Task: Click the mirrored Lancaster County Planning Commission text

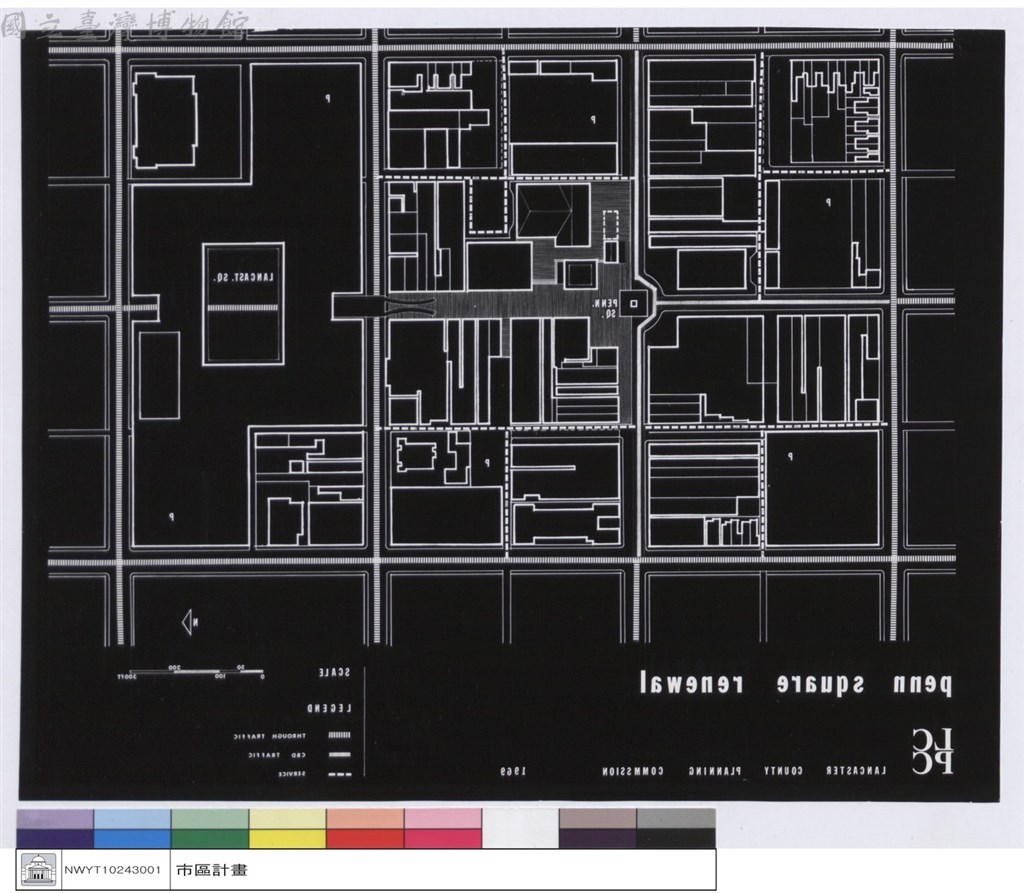Action: point(744,771)
